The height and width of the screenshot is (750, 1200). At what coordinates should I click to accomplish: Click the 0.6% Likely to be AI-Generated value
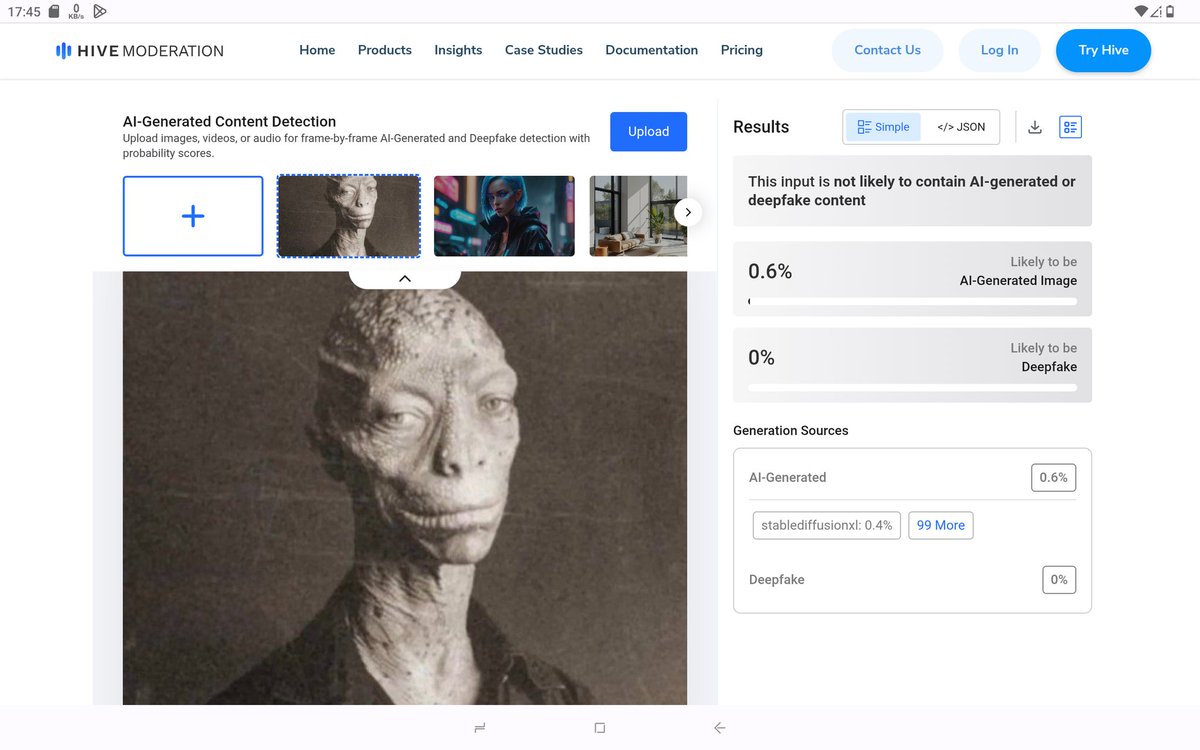770,271
